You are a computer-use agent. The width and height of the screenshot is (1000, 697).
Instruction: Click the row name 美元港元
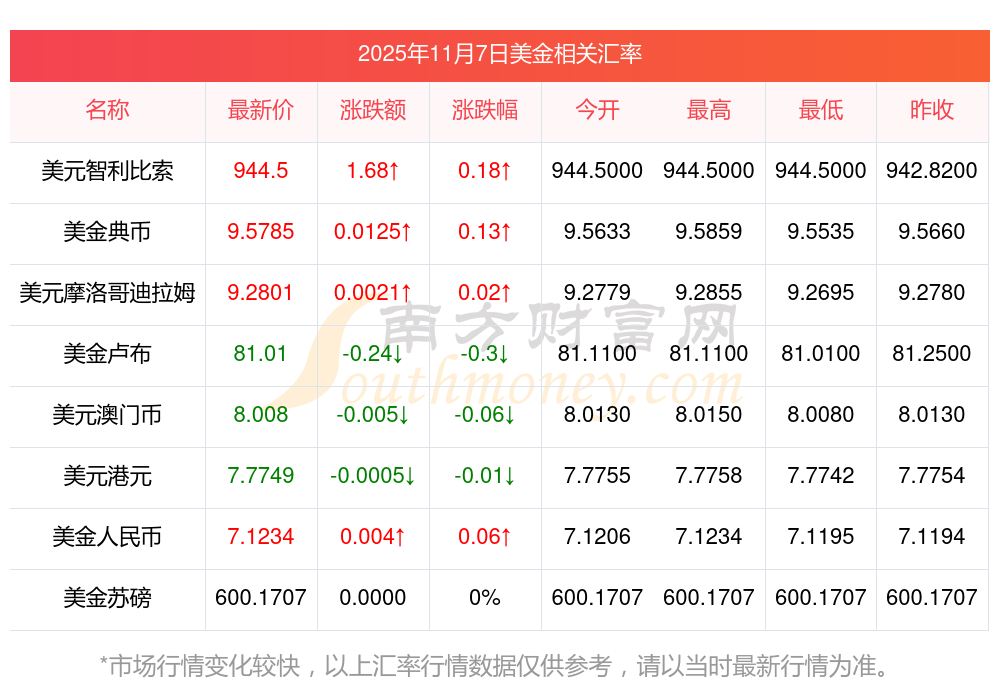tap(107, 476)
